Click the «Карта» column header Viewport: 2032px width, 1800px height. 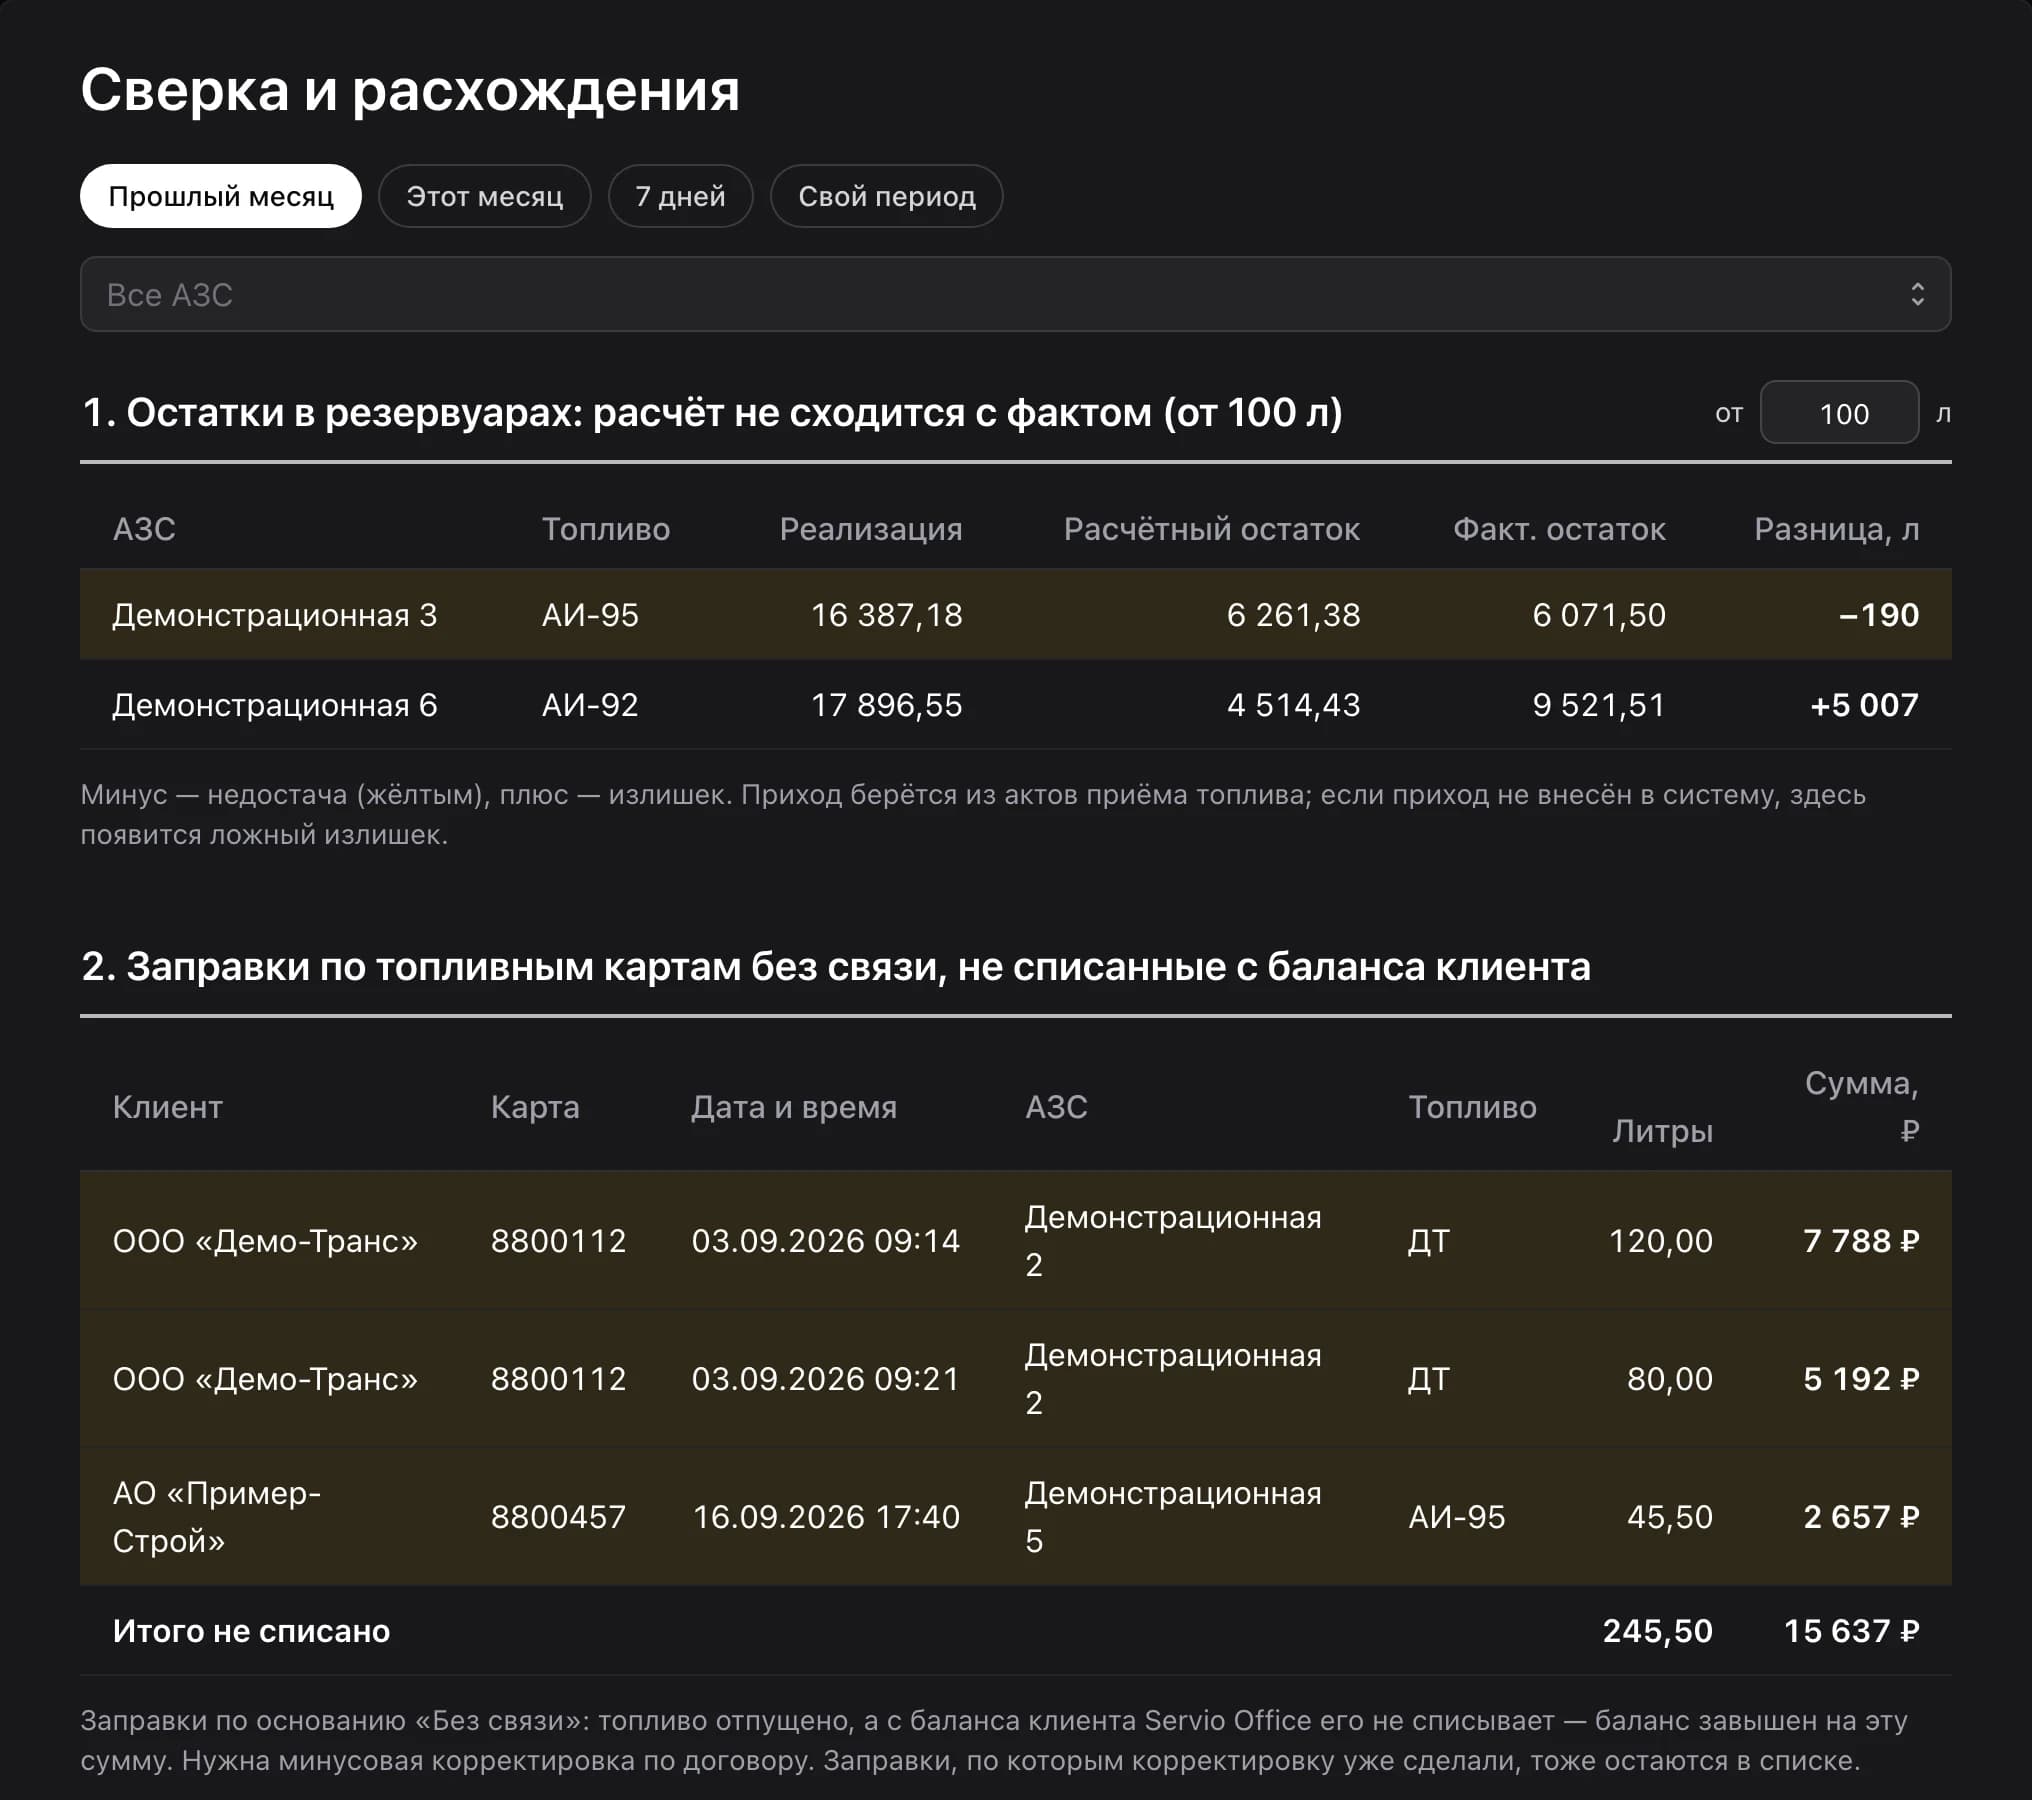point(535,1107)
